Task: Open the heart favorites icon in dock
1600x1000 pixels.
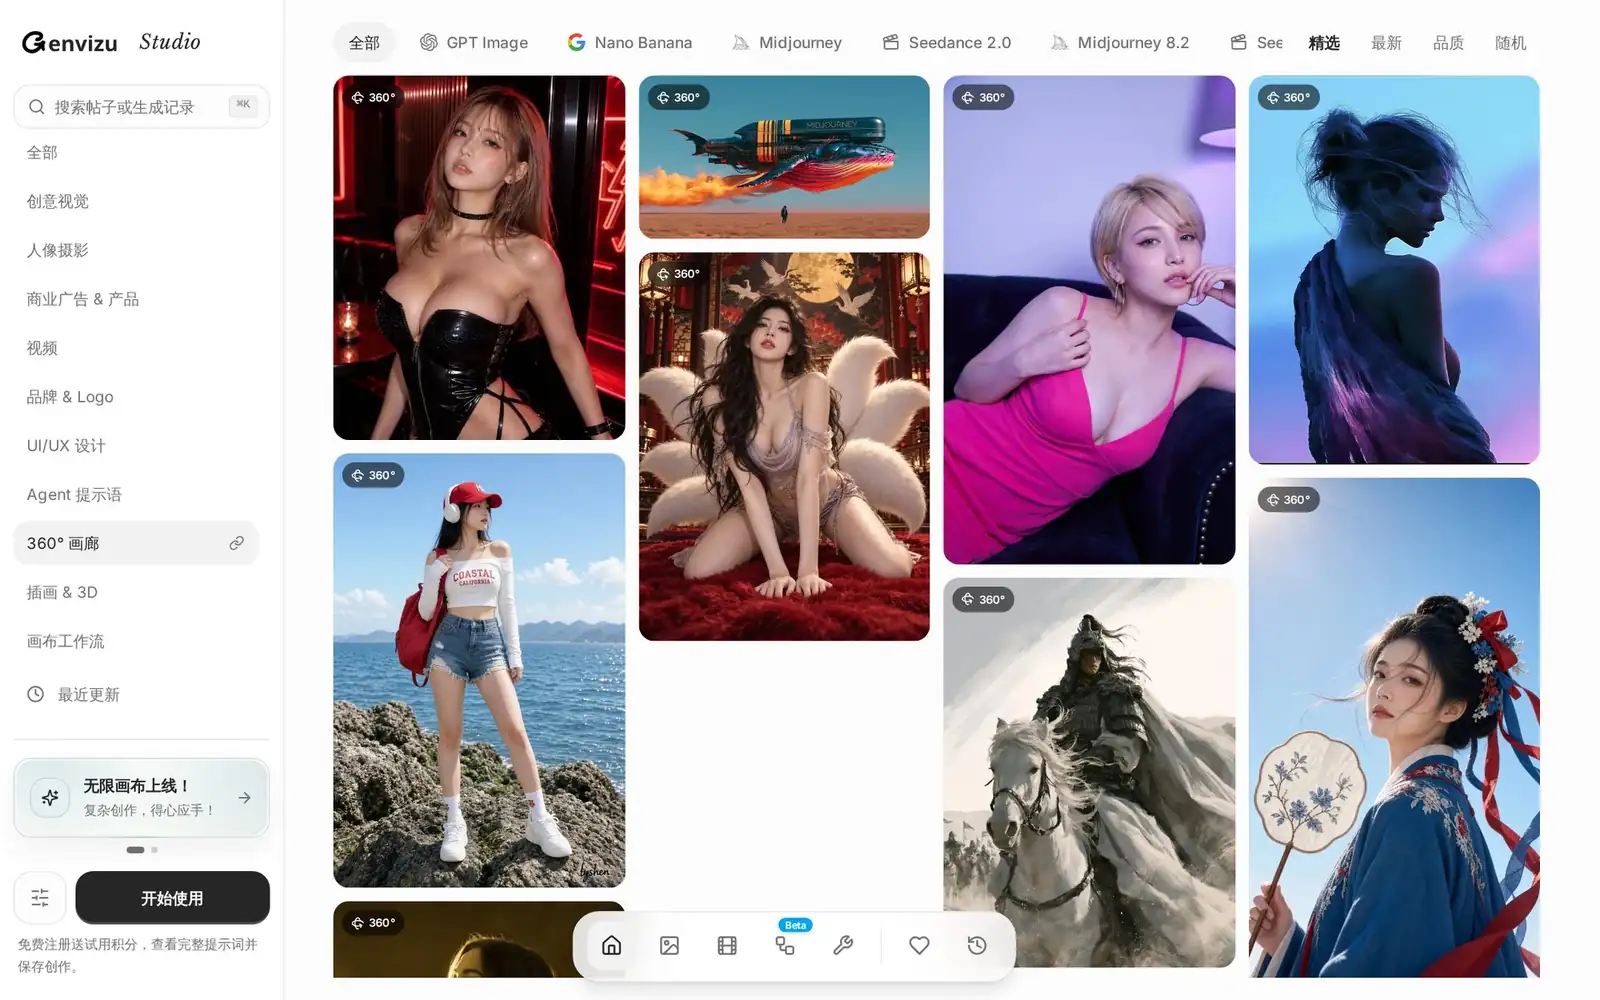Action: 919,945
